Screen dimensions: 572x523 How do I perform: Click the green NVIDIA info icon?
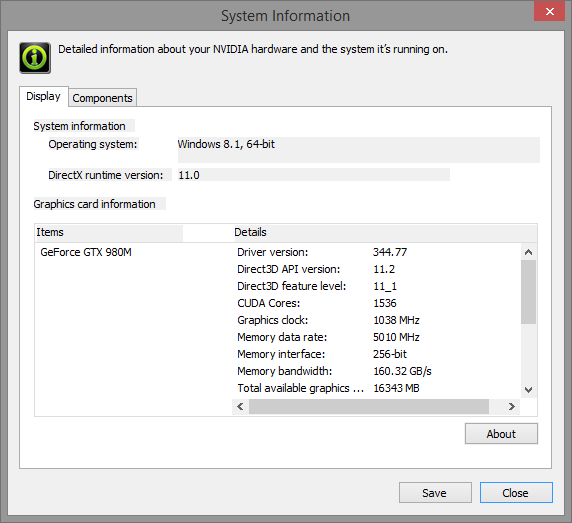tap(35, 58)
